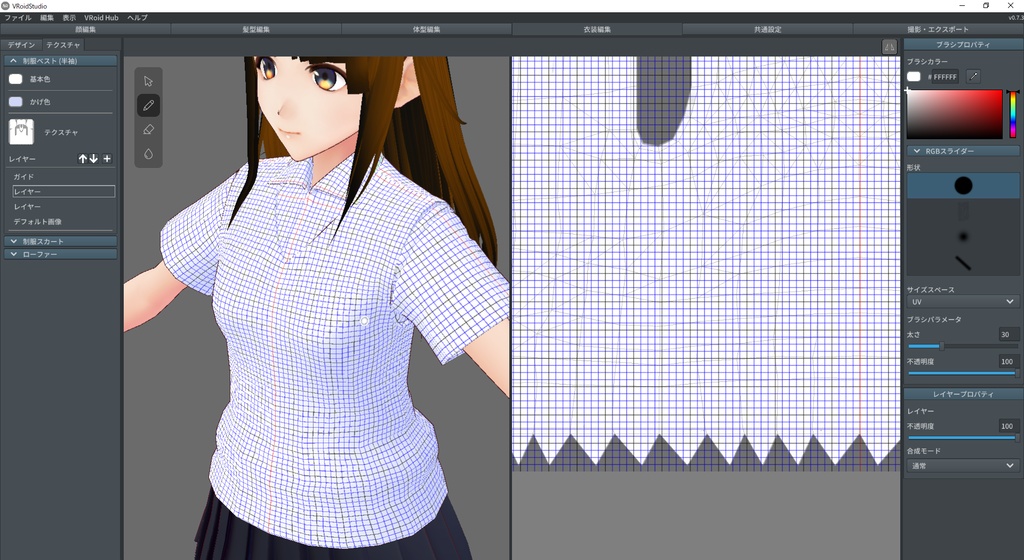Switch to the 衣装編集 tab
The image size is (1024, 560).
[x=597, y=29]
